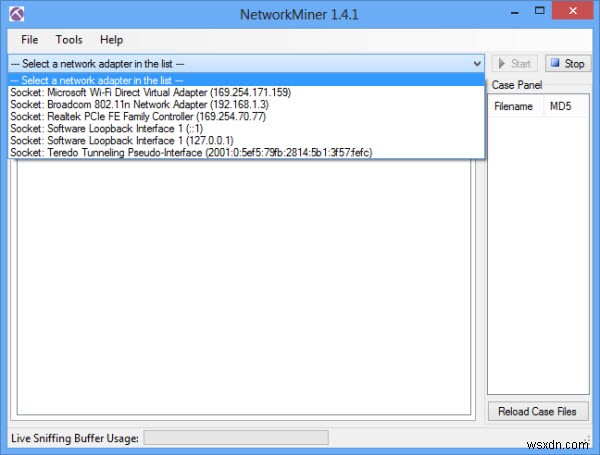Open the Tools menu
The width and height of the screenshot is (600, 455).
point(69,40)
